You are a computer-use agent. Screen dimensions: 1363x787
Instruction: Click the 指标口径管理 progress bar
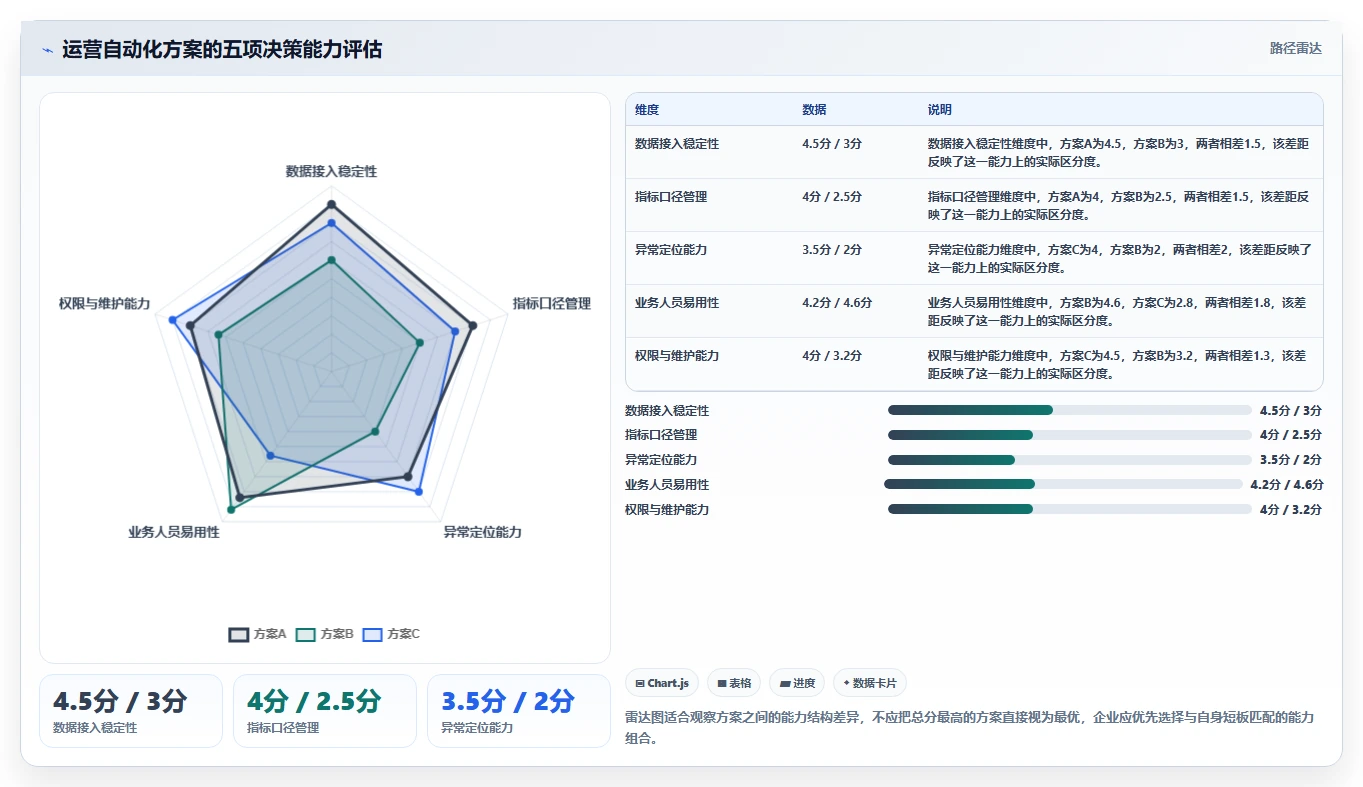point(1070,435)
